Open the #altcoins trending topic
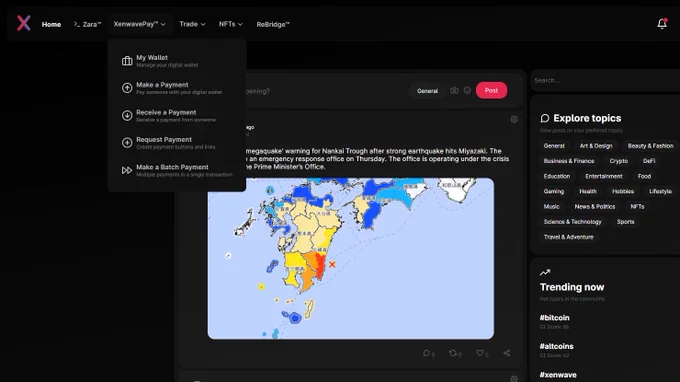 tap(556, 346)
